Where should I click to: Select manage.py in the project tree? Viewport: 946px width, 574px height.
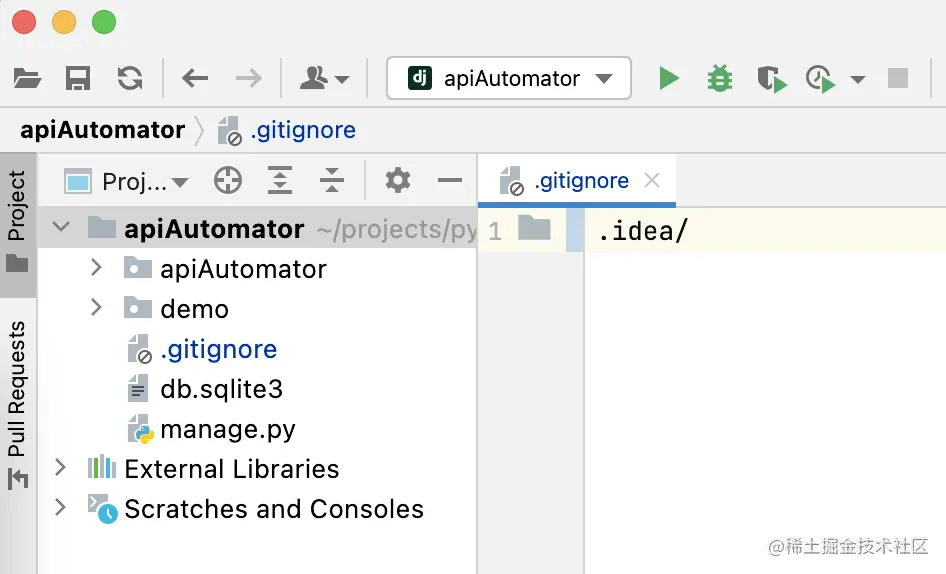point(227,429)
